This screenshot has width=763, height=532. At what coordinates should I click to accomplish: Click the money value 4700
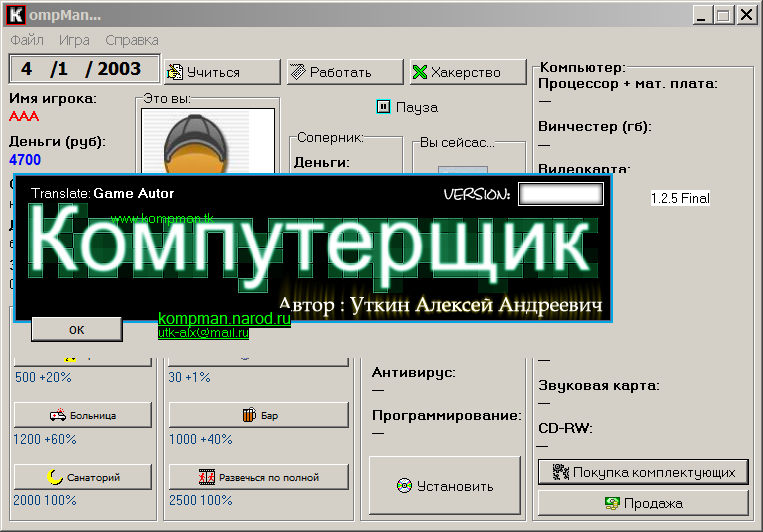point(25,160)
